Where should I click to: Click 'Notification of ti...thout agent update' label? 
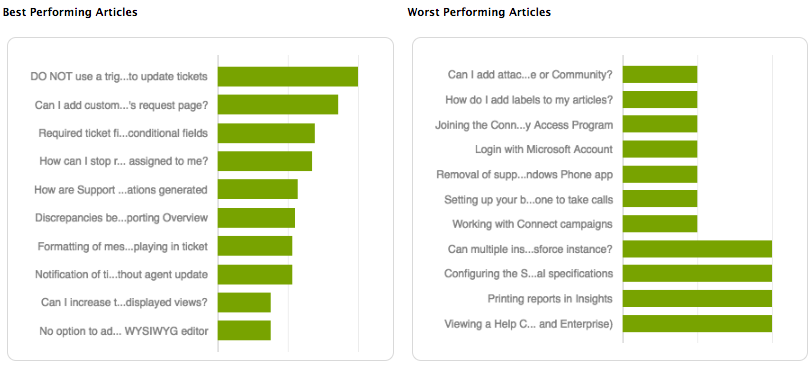122,274
